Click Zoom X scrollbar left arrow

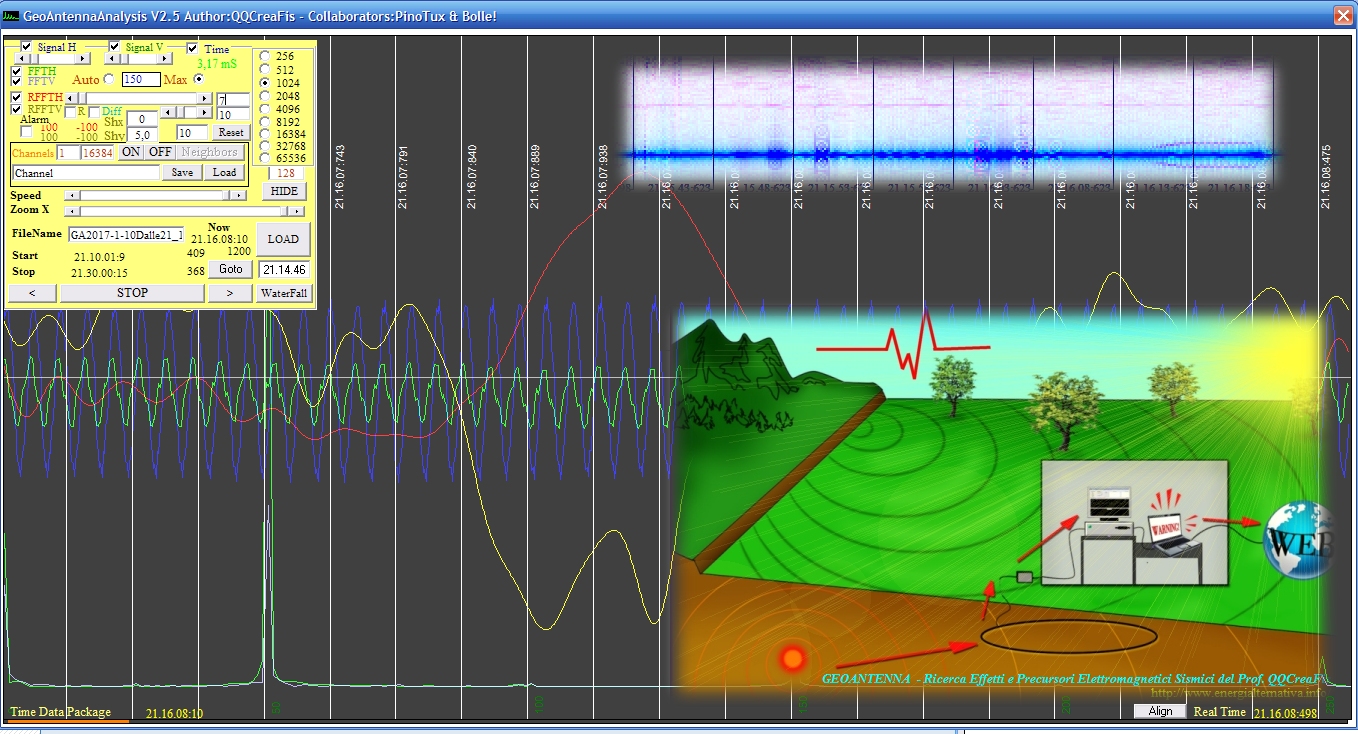click(x=72, y=211)
